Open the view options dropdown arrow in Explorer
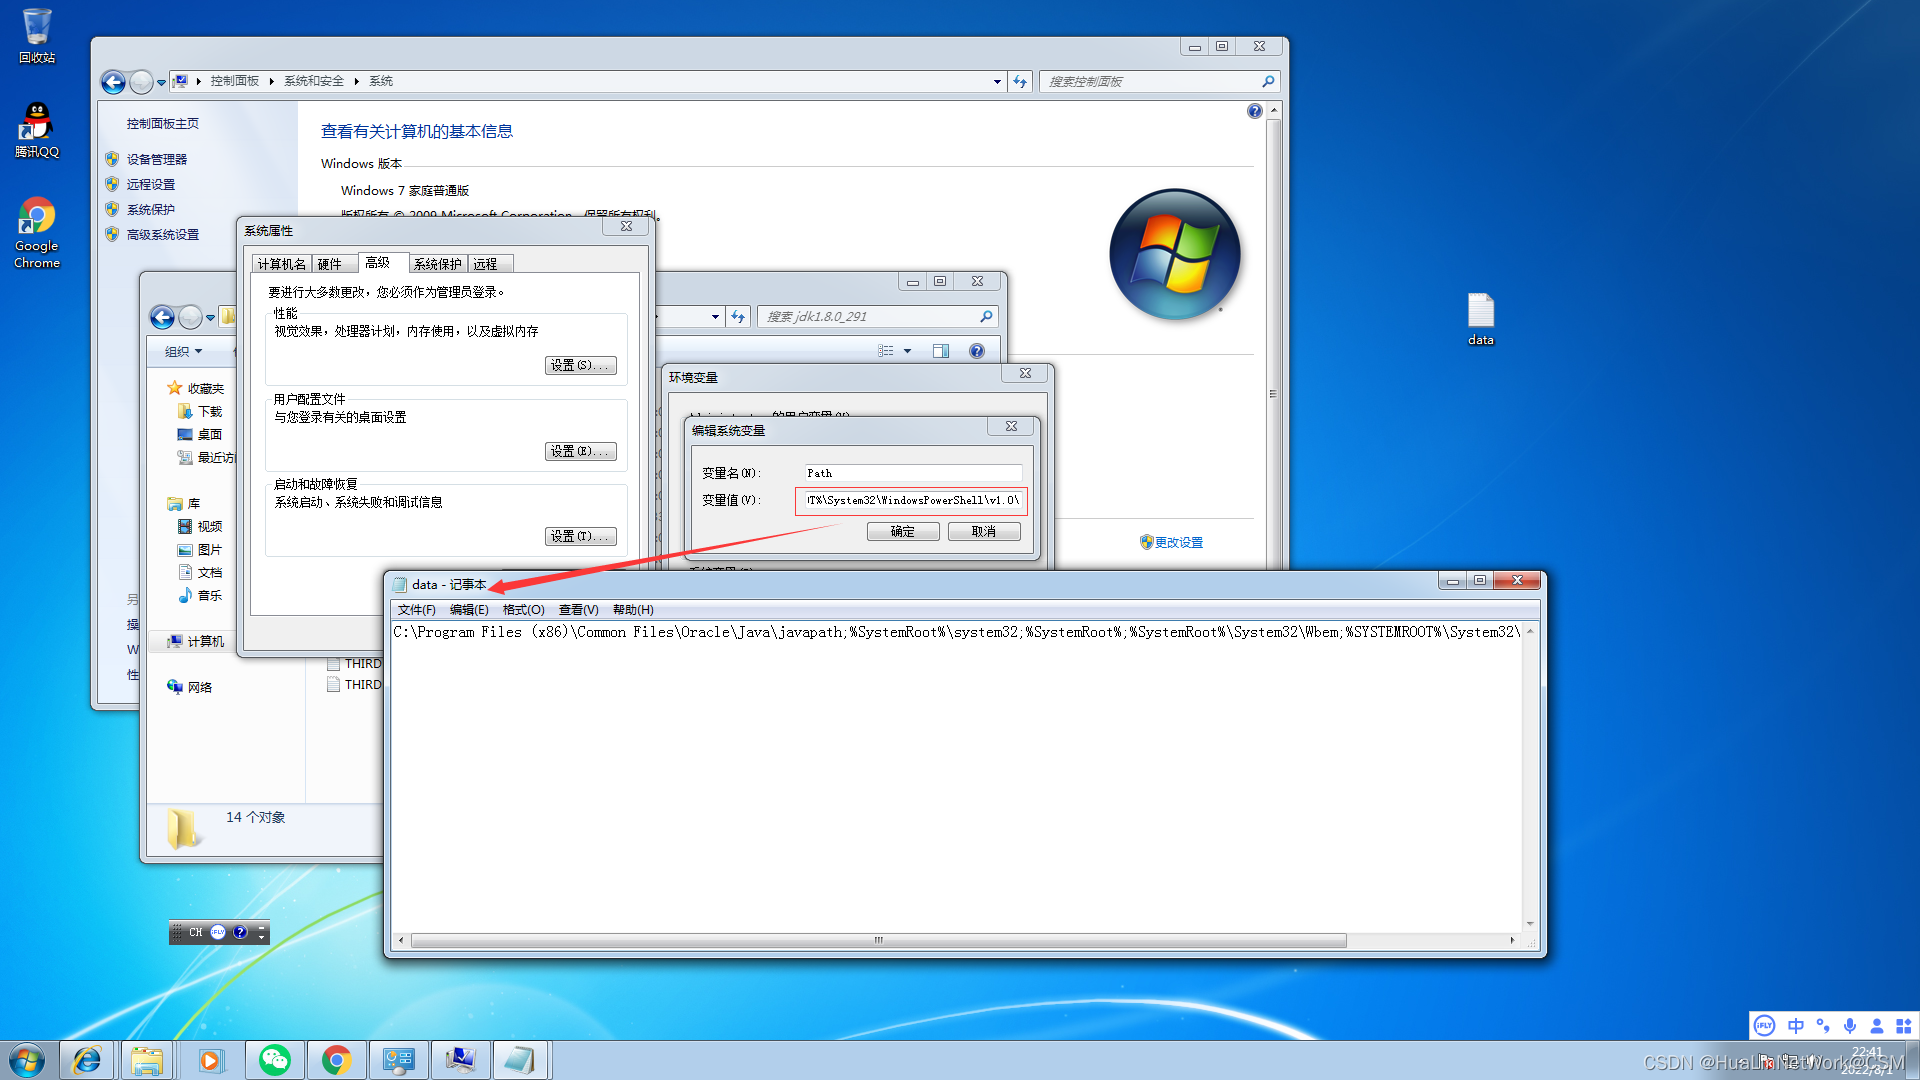 coord(907,351)
